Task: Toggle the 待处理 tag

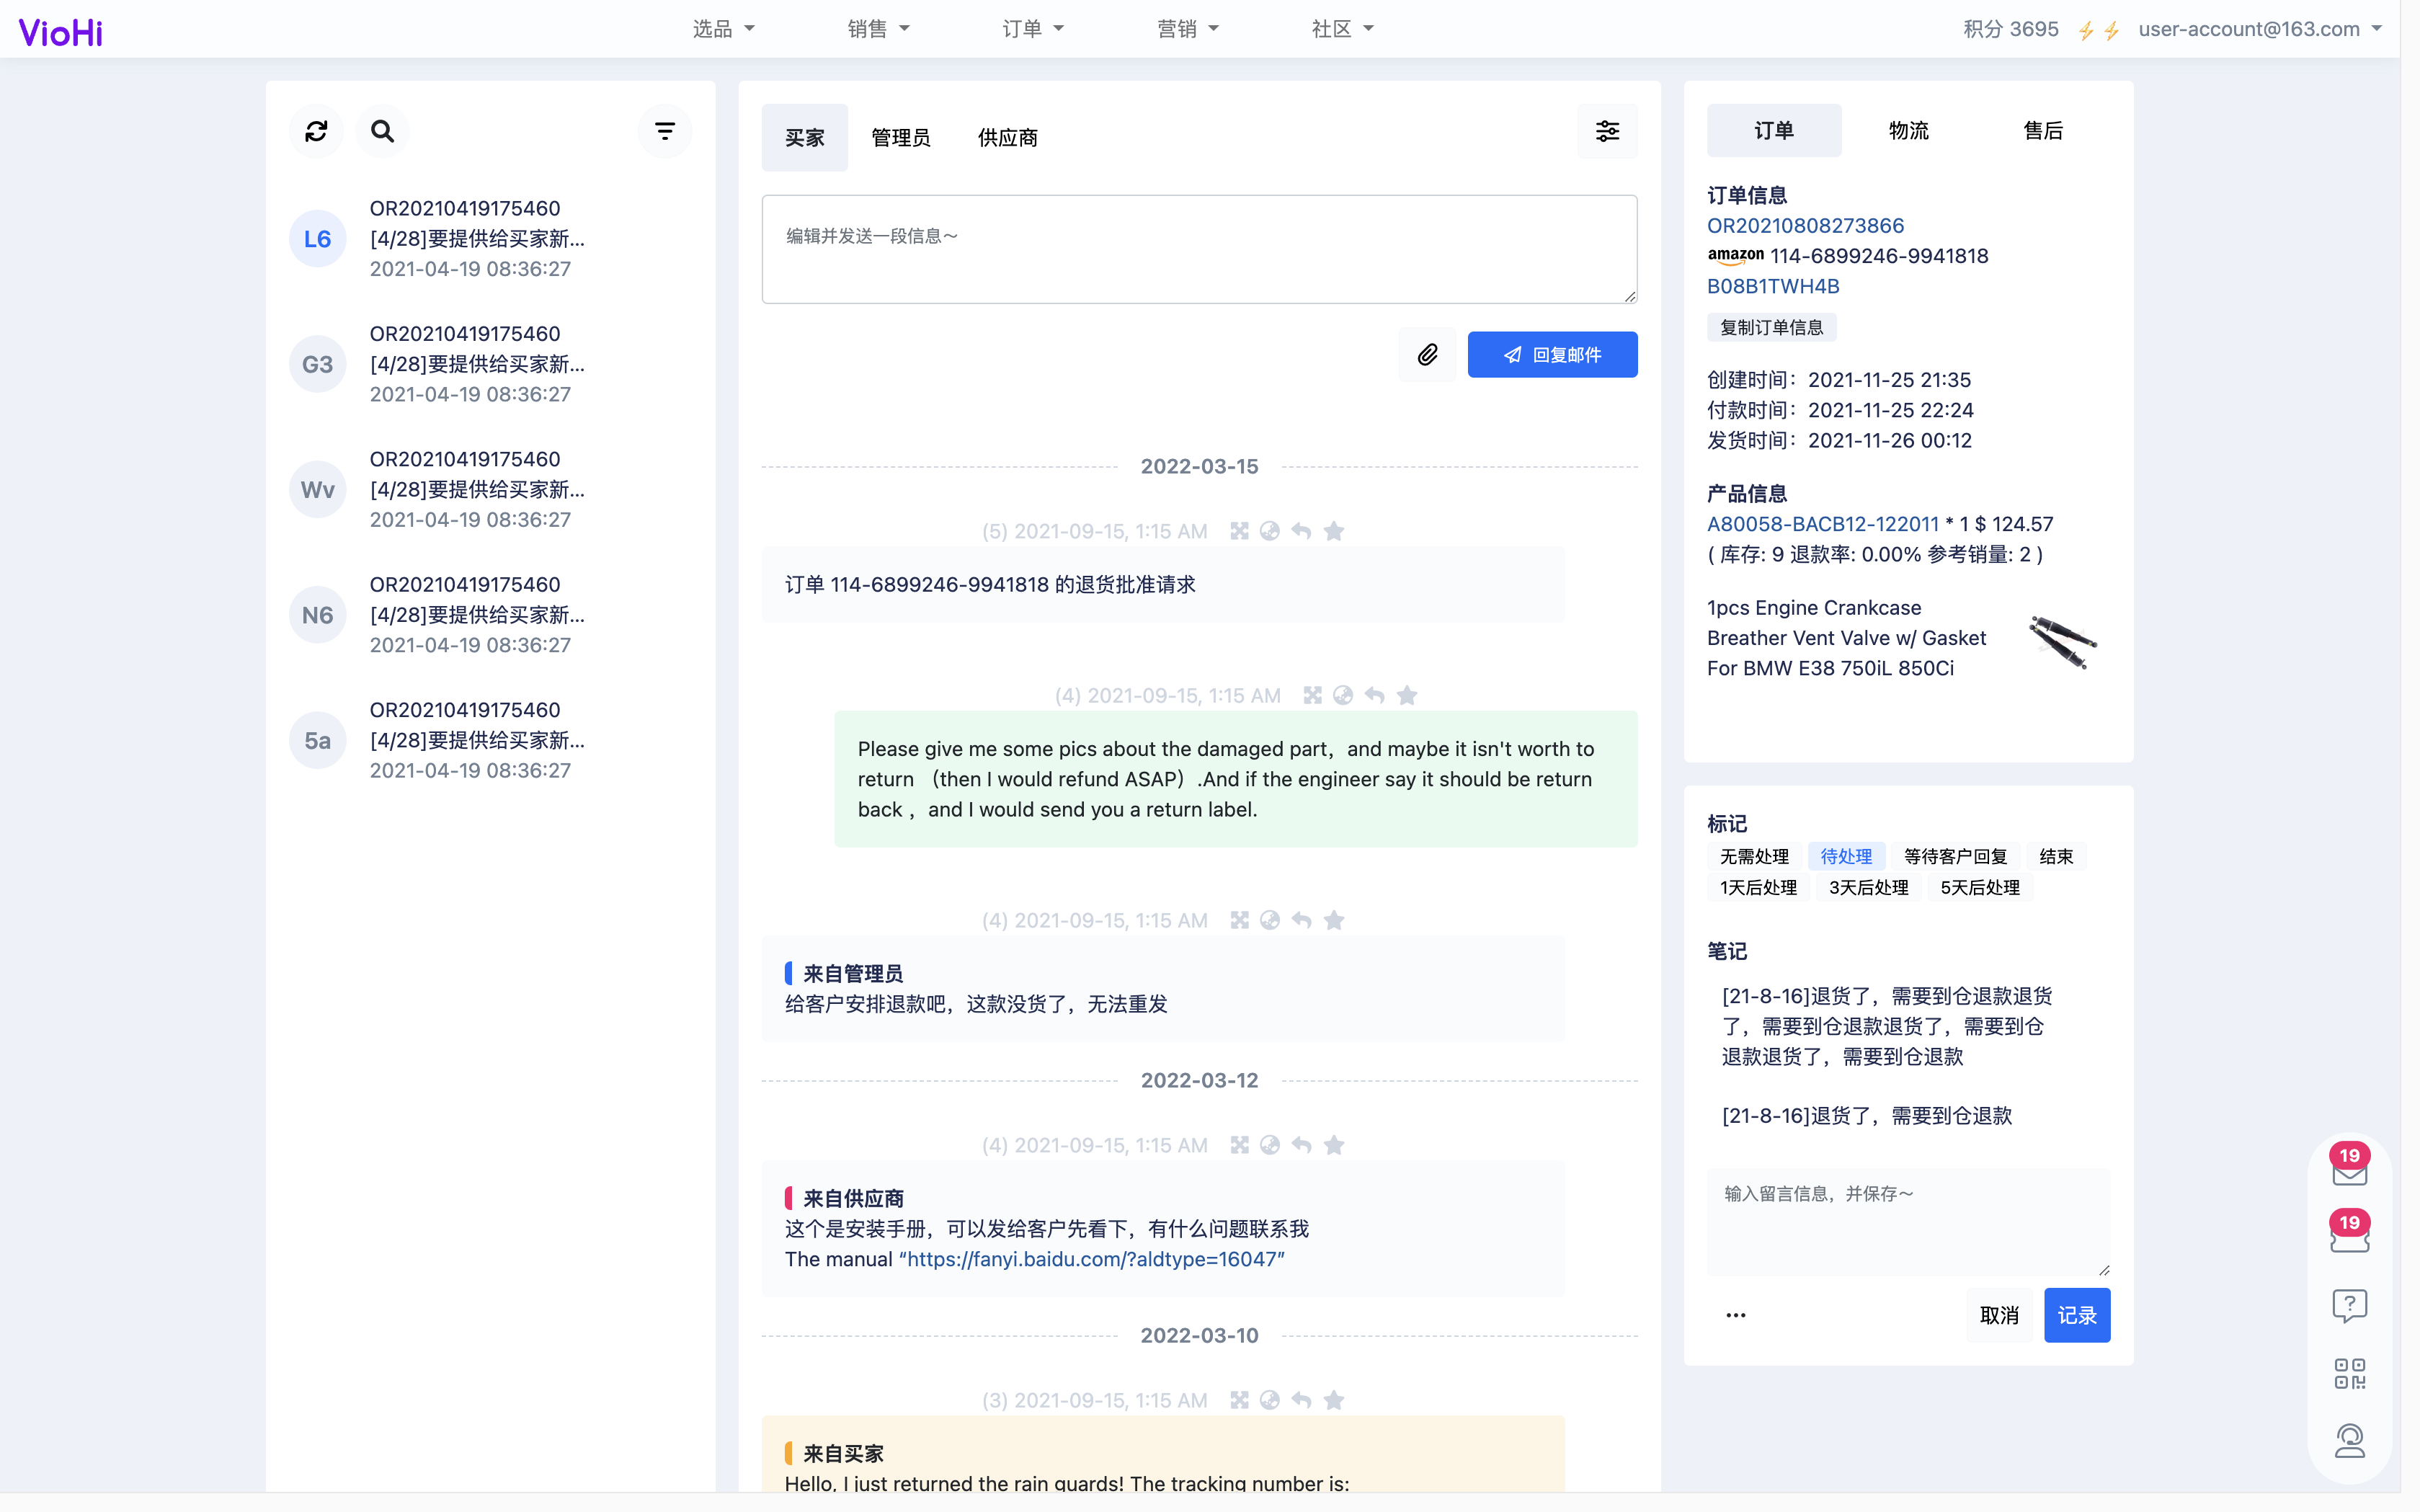Action: click(x=1846, y=857)
